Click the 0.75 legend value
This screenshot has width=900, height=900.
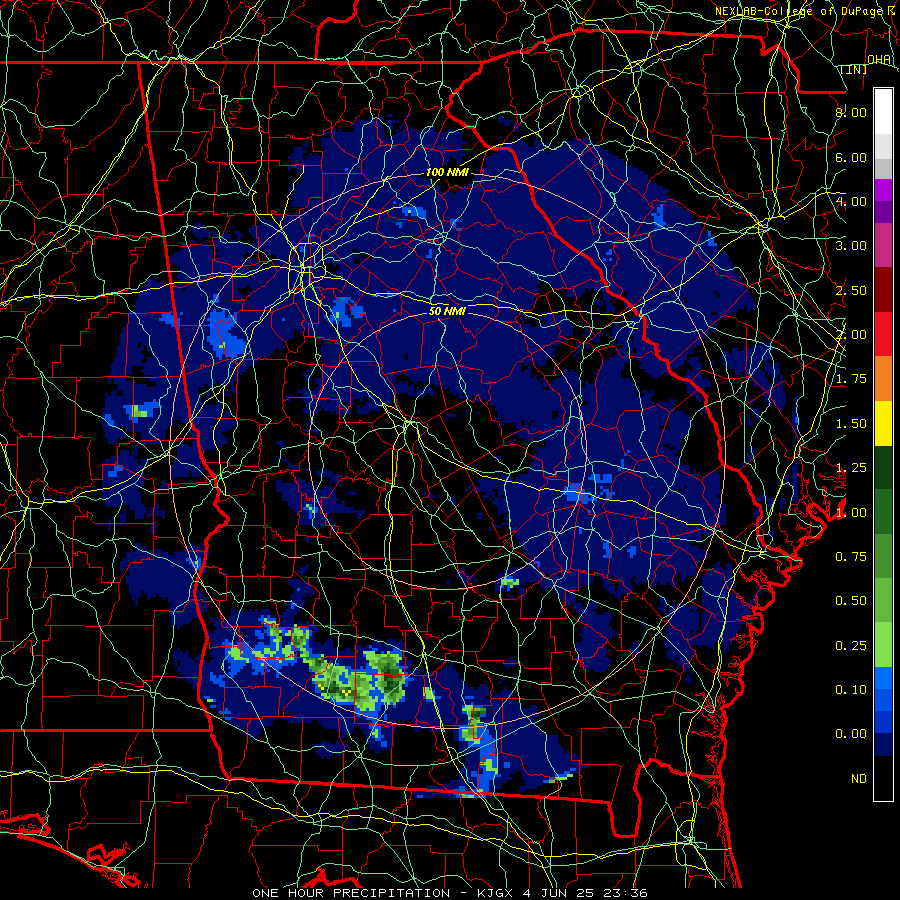pyautogui.click(x=851, y=557)
